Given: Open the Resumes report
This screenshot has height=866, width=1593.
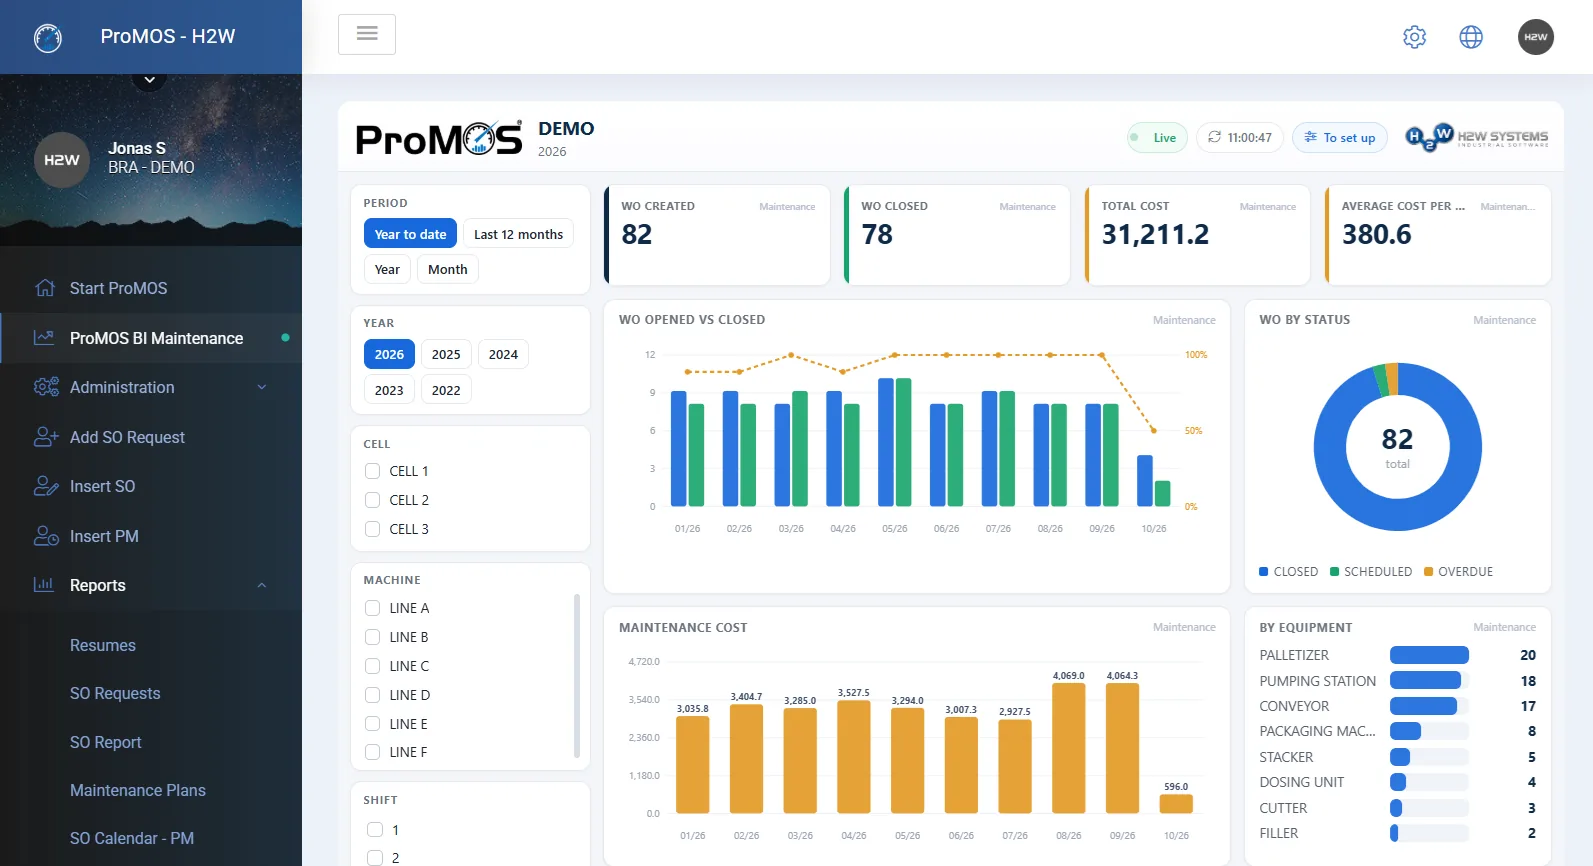Looking at the screenshot, I should 103,645.
